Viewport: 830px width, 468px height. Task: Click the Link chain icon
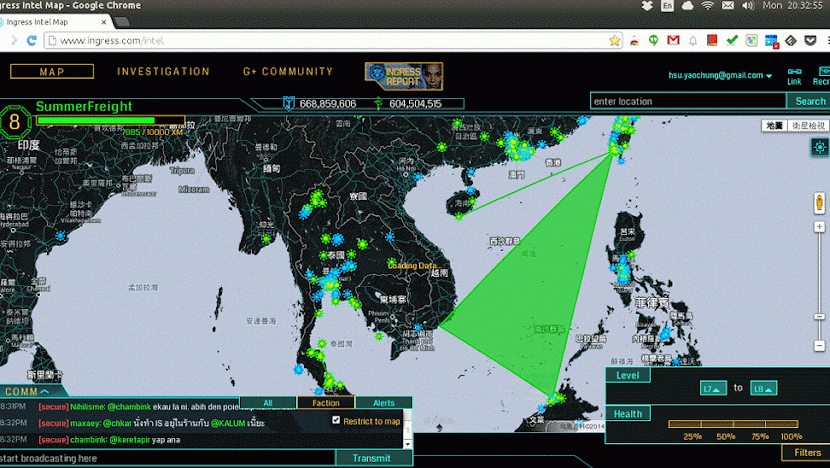pyautogui.click(x=795, y=71)
